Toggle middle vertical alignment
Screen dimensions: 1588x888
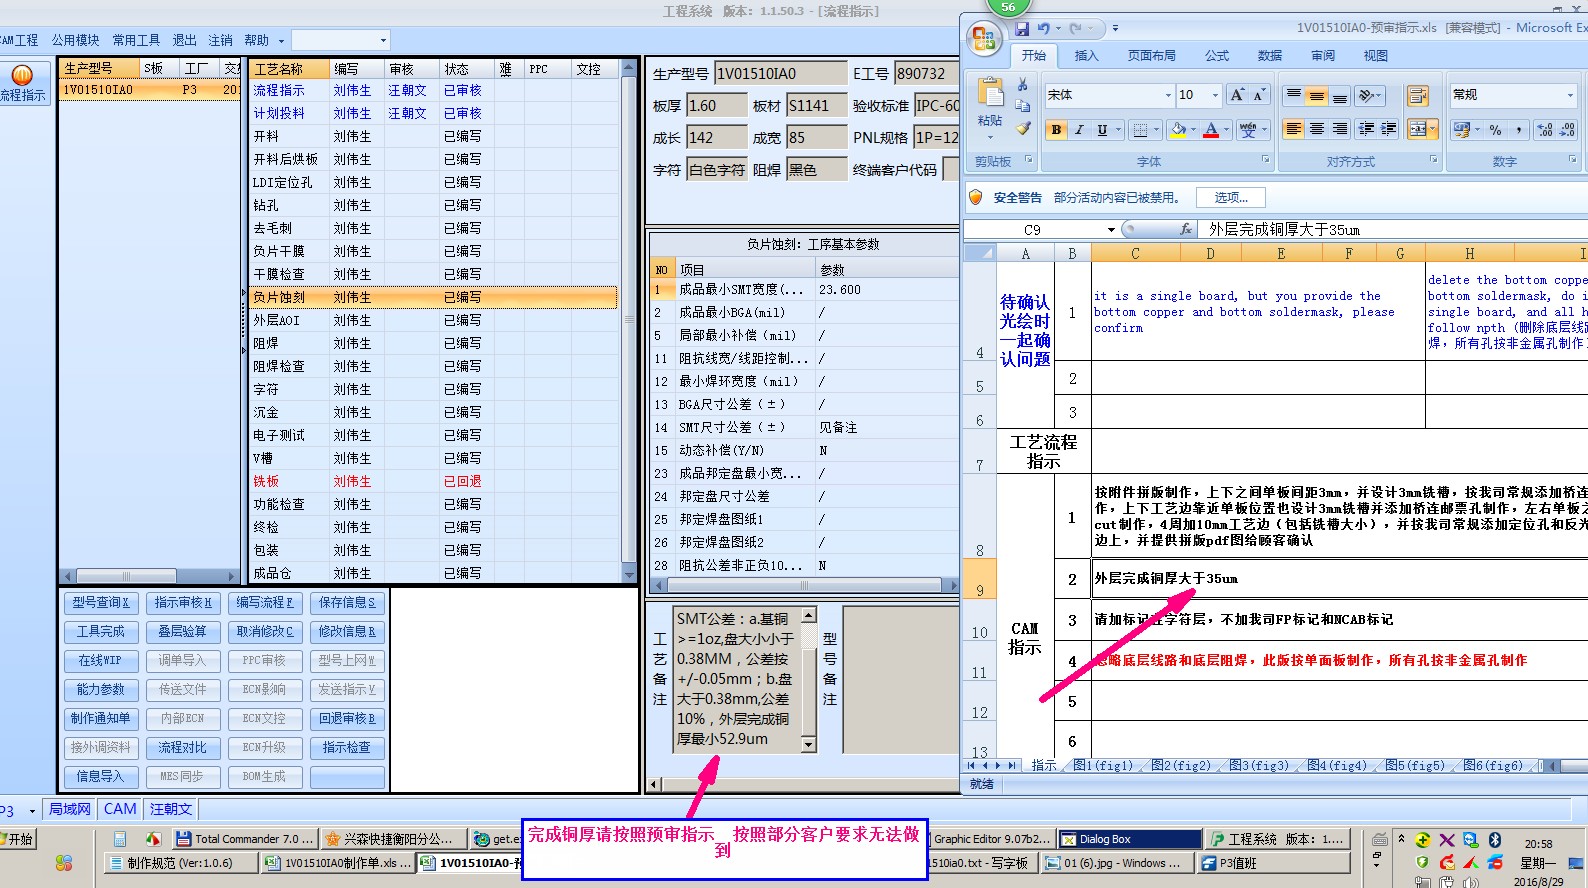(1317, 95)
